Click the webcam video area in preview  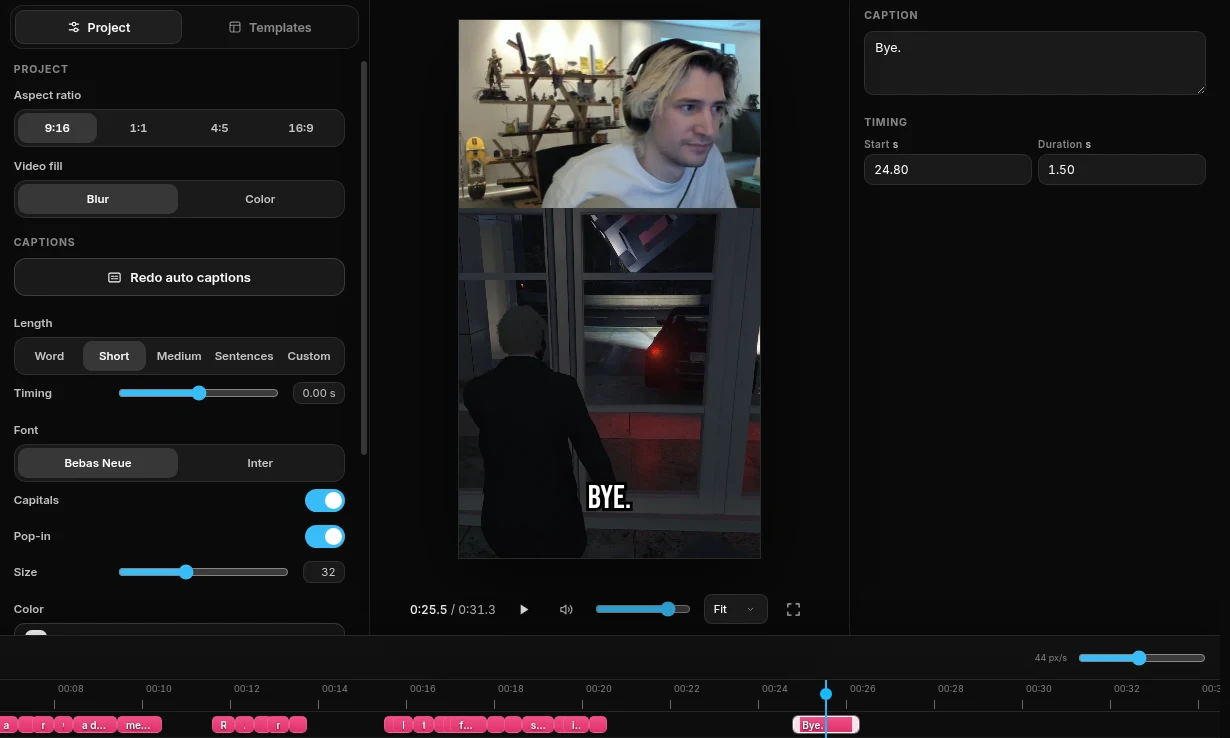pyautogui.click(x=609, y=114)
